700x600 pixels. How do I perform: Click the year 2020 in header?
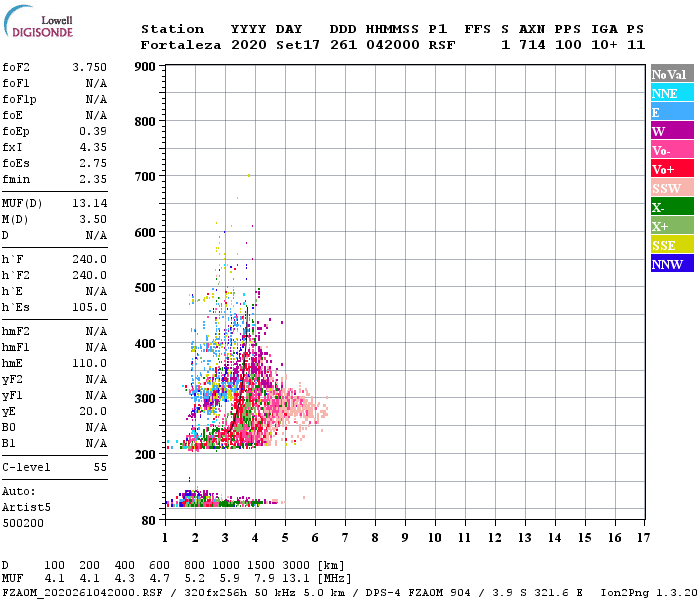pyautogui.click(x=249, y=45)
